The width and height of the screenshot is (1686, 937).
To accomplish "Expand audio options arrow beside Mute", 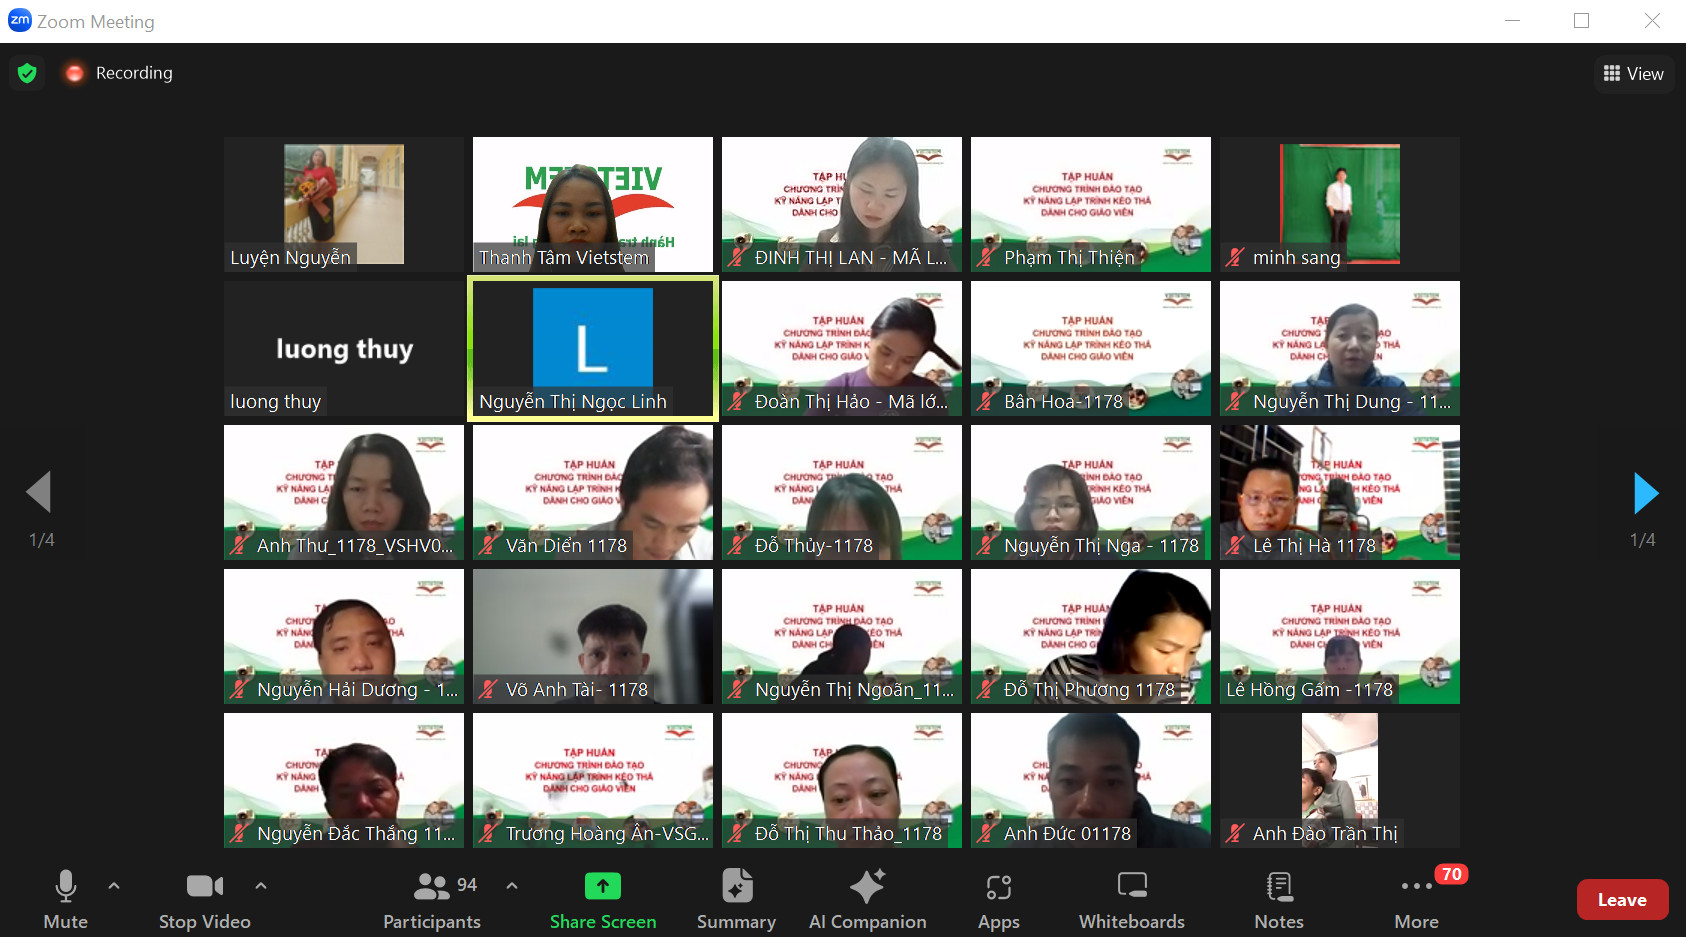I will [114, 886].
